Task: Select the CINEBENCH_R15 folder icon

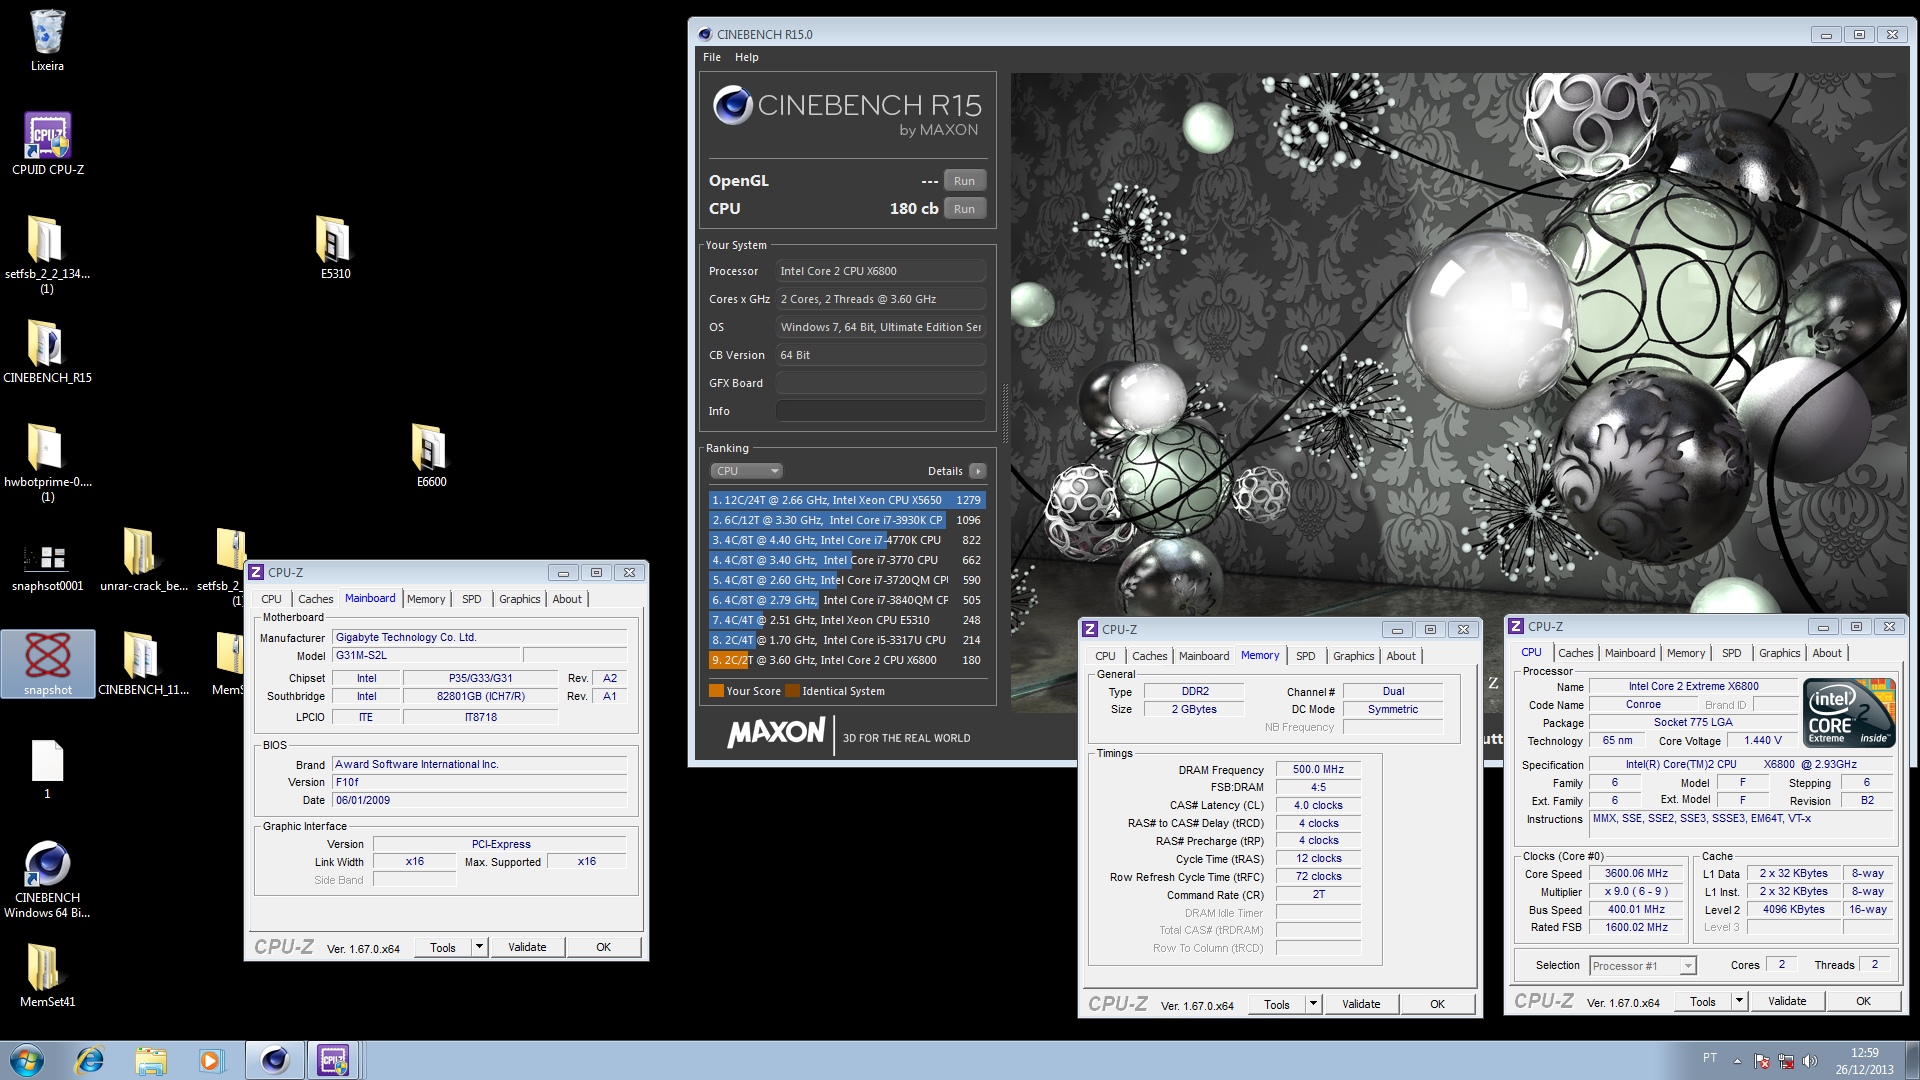Action: tap(47, 352)
